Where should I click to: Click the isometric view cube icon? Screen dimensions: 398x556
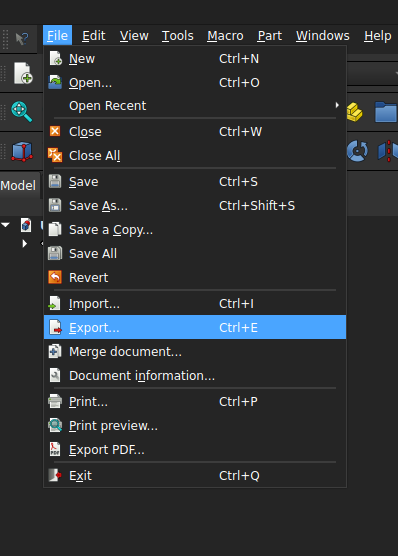pyautogui.click(x=22, y=151)
